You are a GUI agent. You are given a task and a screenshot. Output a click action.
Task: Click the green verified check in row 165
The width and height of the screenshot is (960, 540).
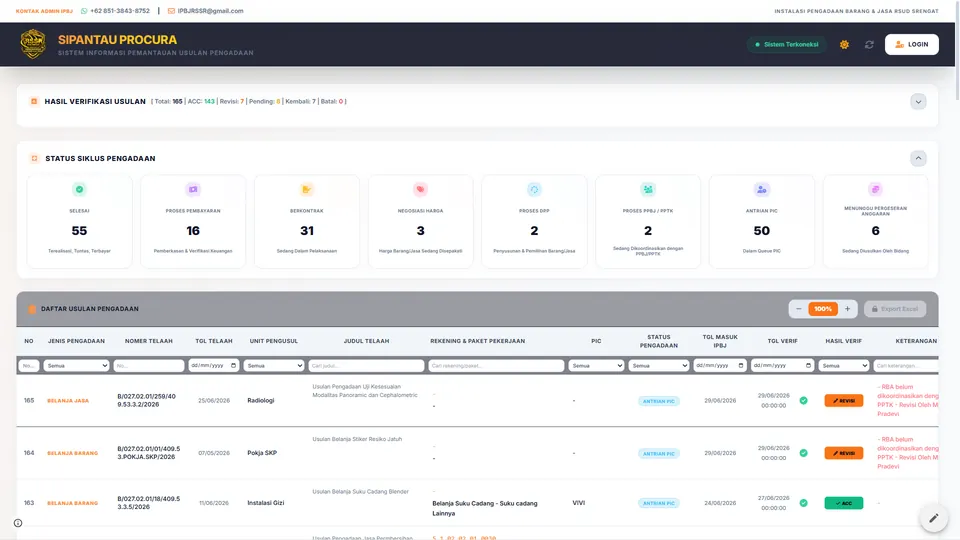coord(803,400)
